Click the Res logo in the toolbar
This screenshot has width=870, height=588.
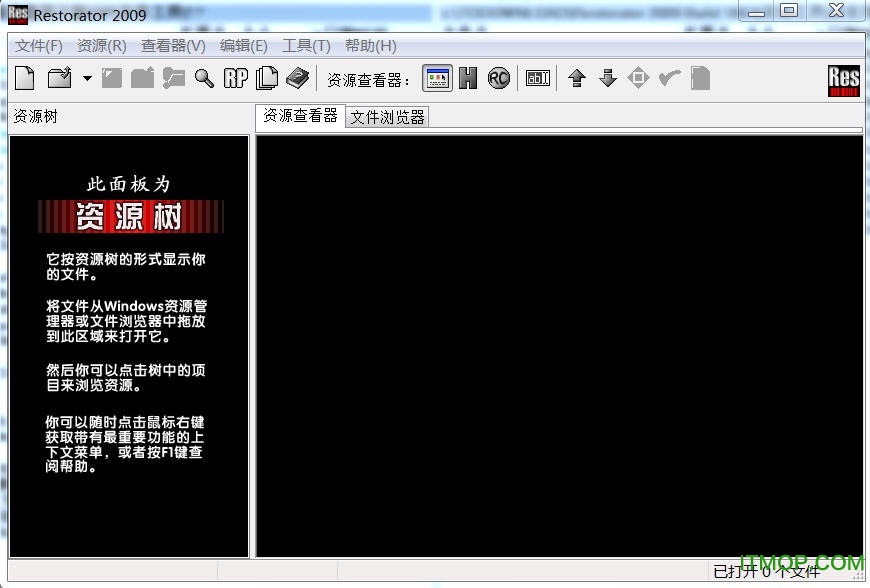(843, 78)
